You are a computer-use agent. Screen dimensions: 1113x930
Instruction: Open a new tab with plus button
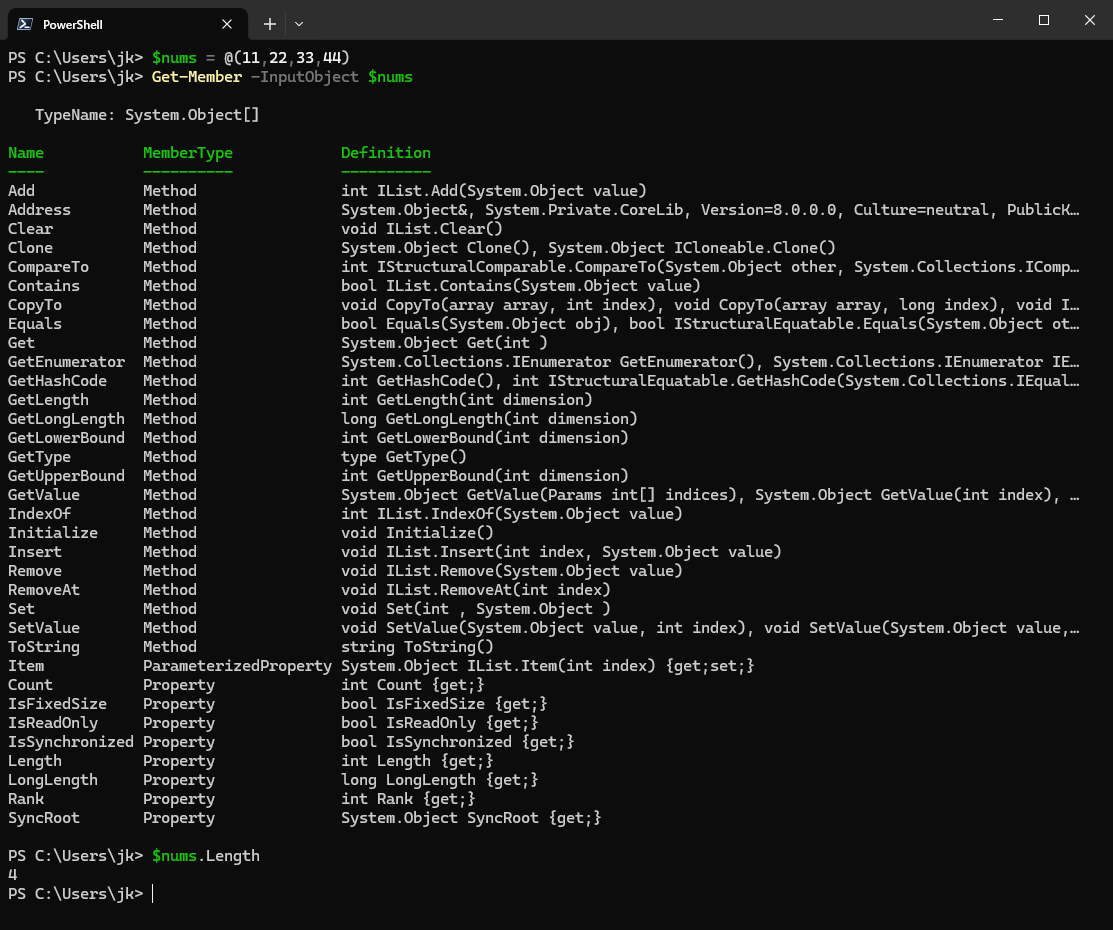(269, 24)
